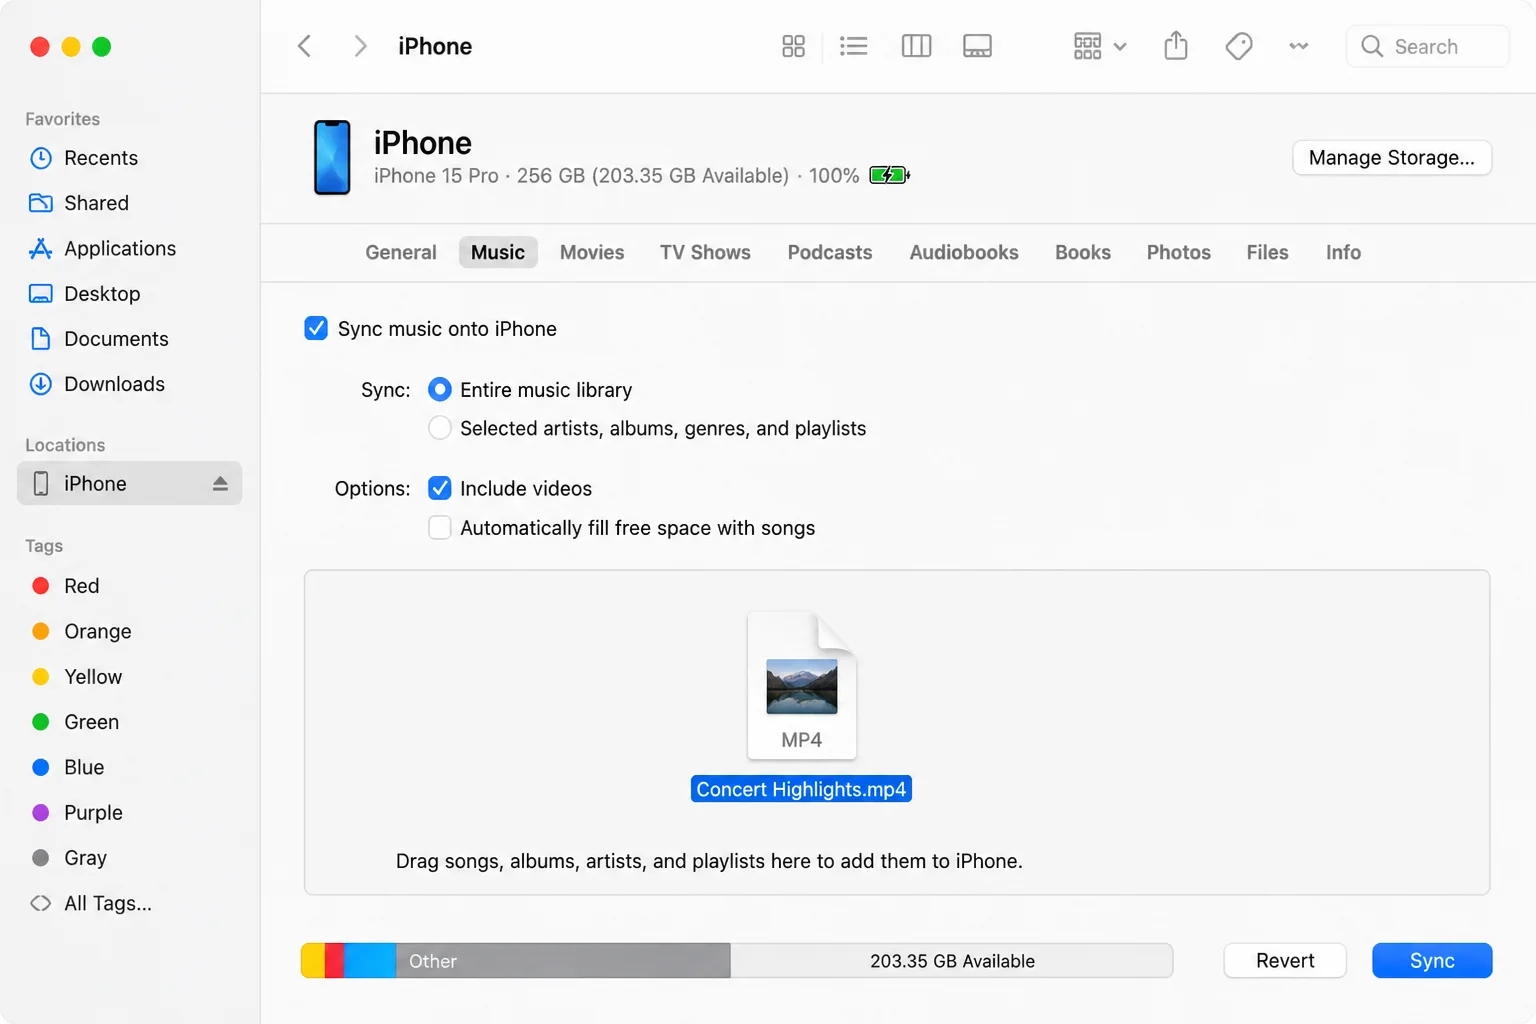Click the blue Sync button

[1432, 961]
